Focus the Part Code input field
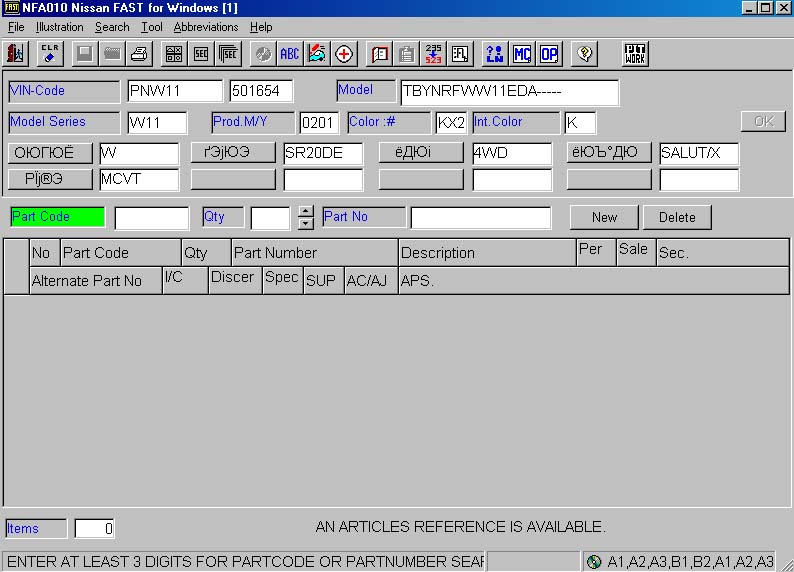Image resolution: width=794 pixels, height=572 pixels. [x=152, y=218]
